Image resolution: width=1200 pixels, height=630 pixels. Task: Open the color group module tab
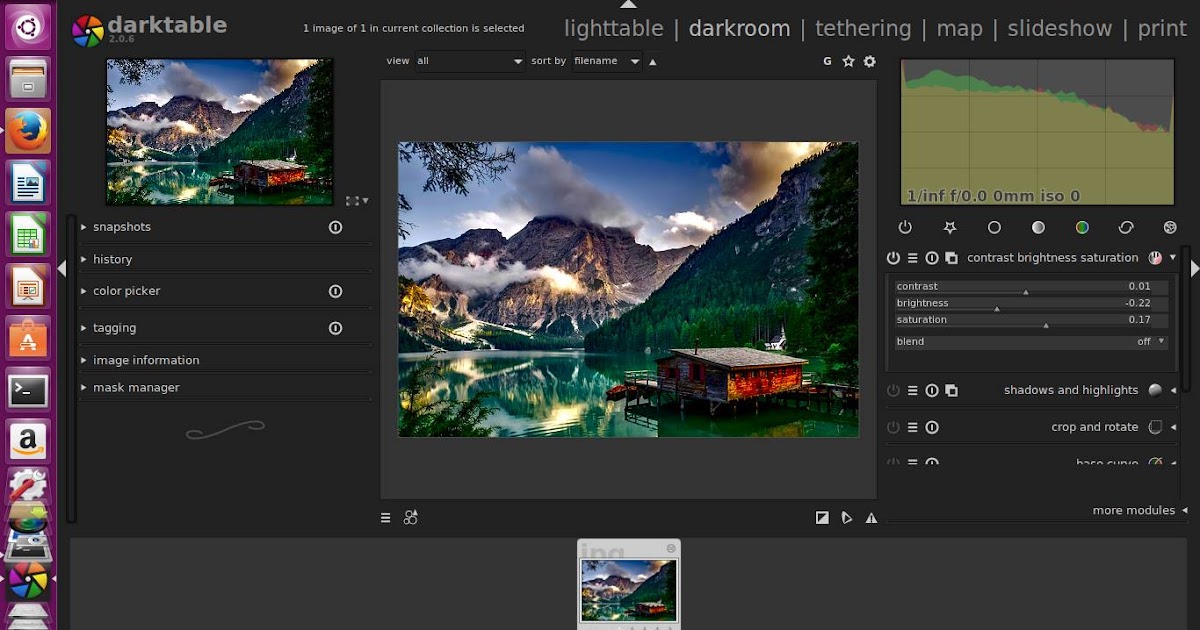click(1082, 228)
